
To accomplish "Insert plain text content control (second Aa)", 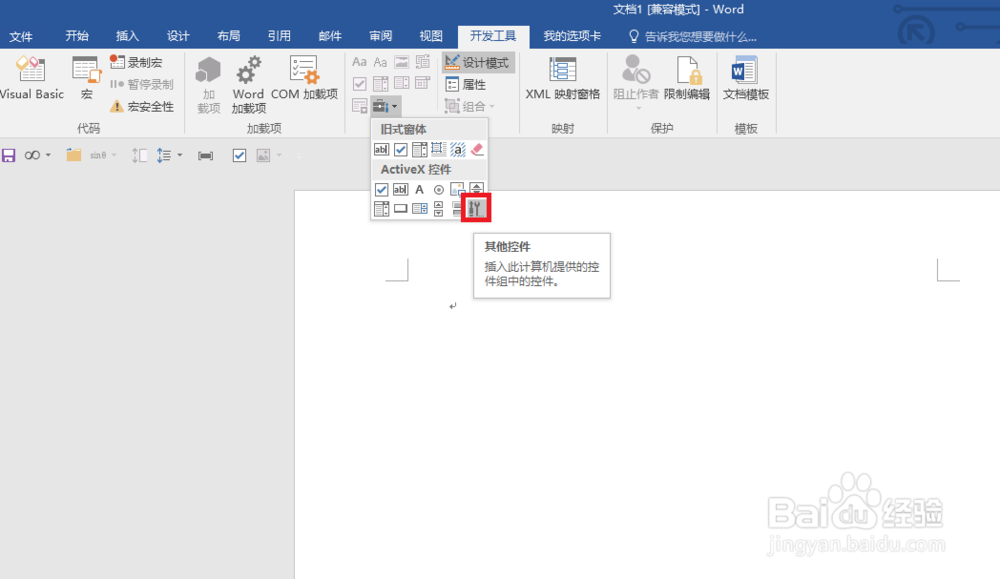I will 380,62.
